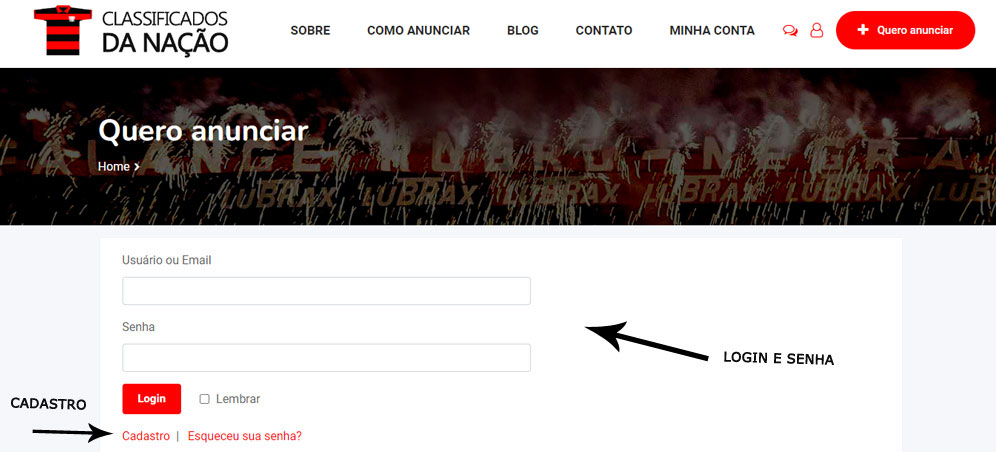
Task: Click the red Quero anunciar button
Action: point(905,30)
